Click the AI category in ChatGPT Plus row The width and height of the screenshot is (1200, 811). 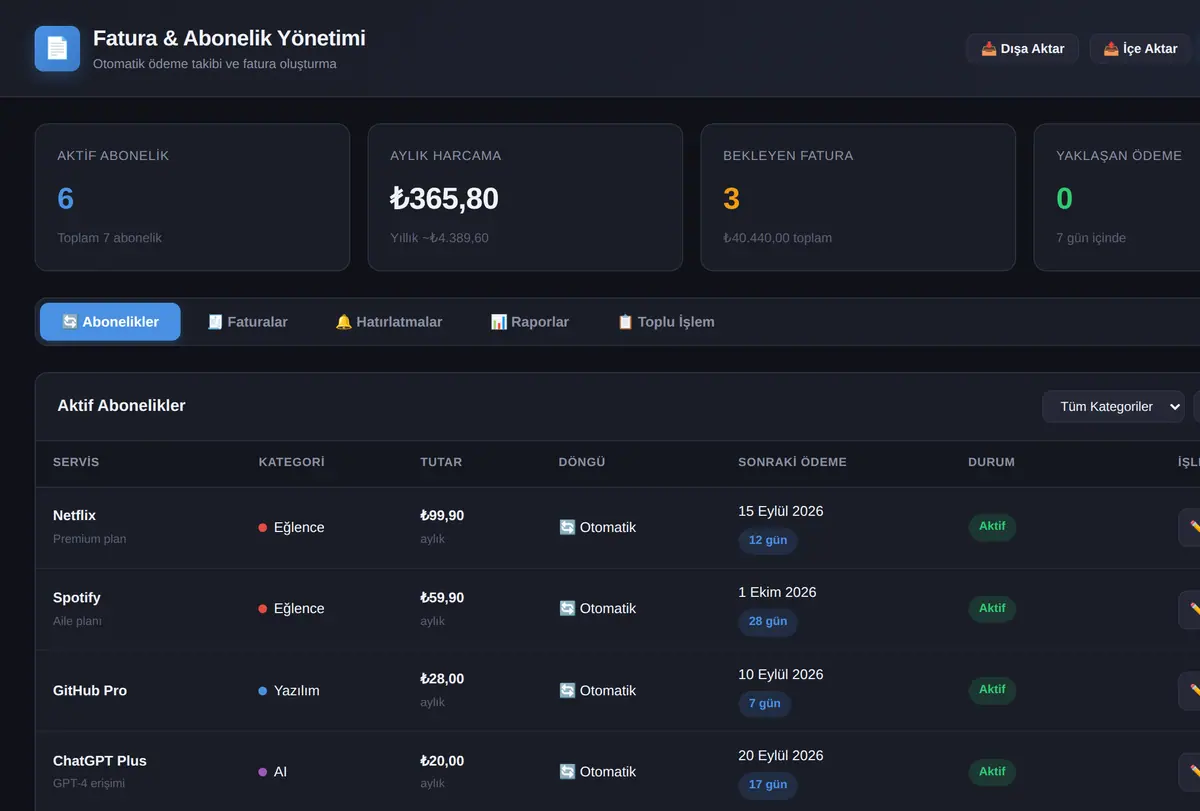pos(273,772)
